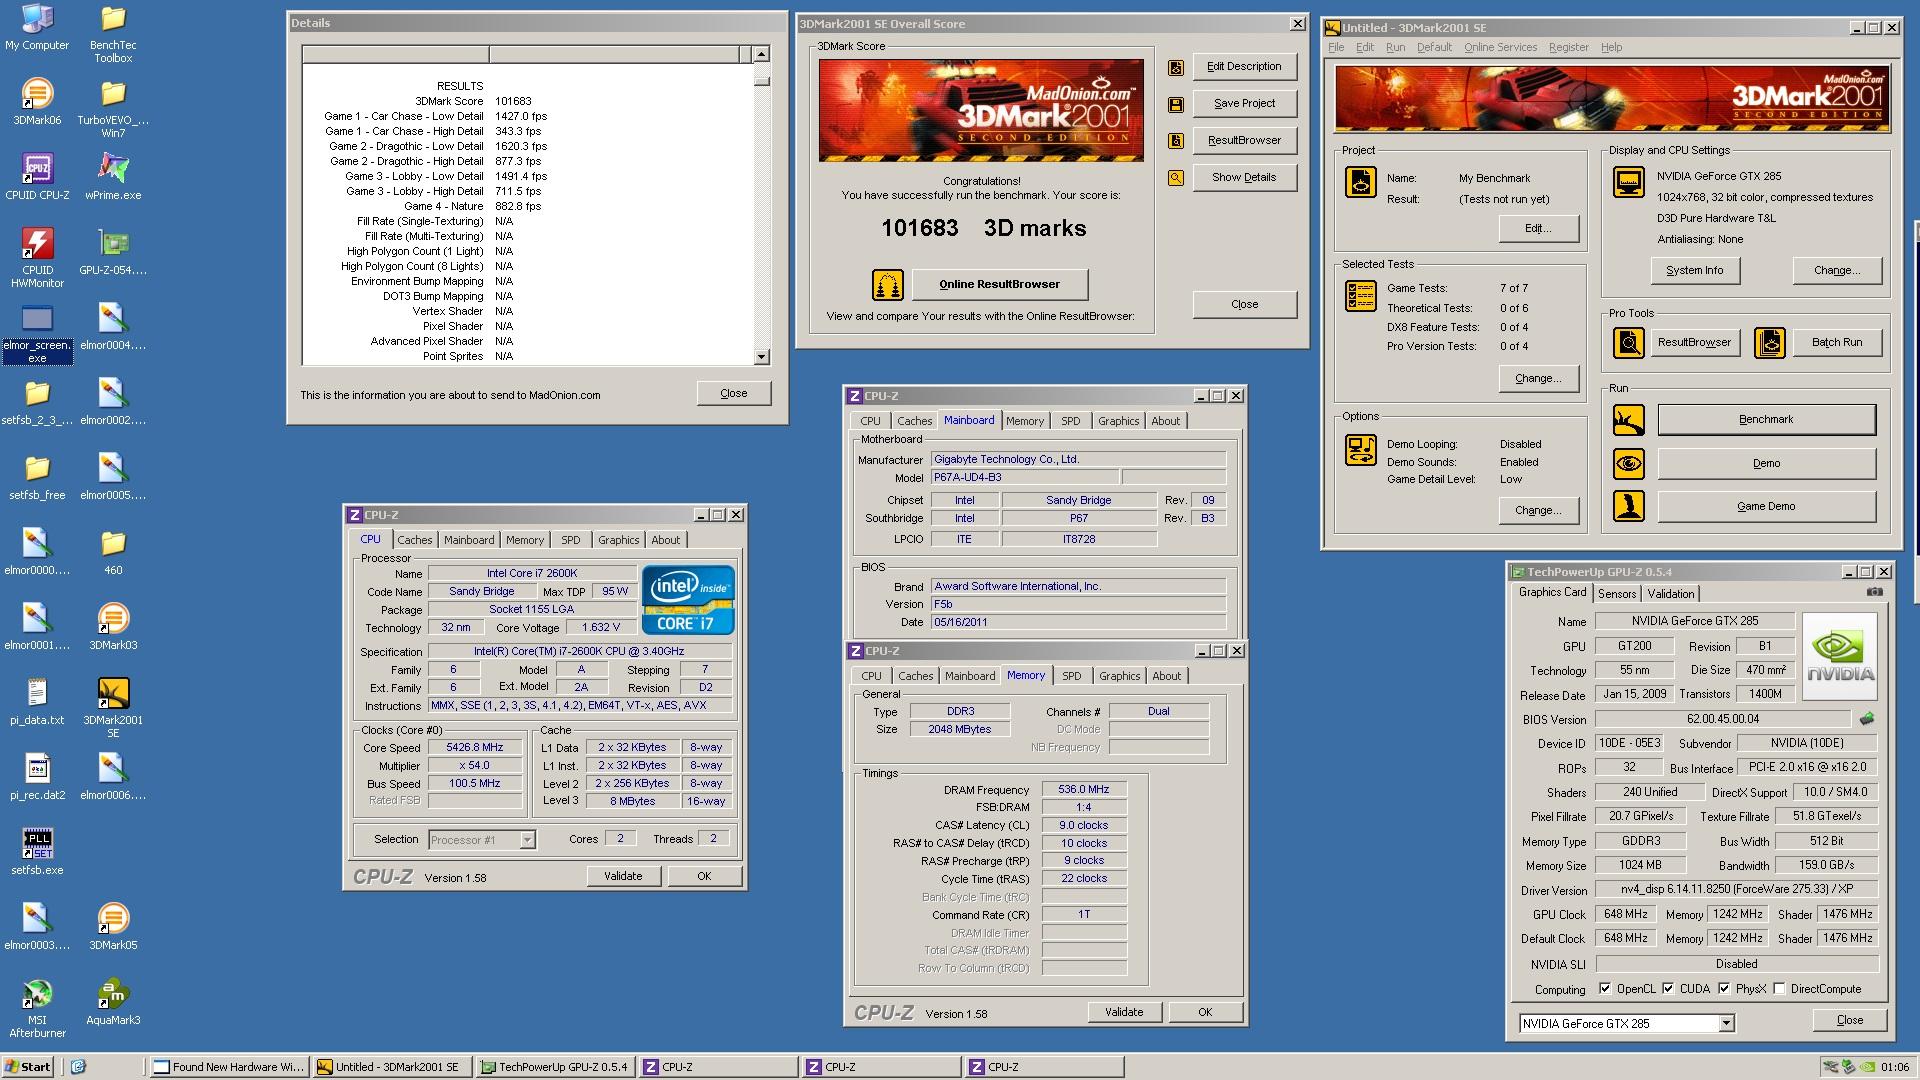Click Show Details magnifier icon
The width and height of the screenshot is (1920, 1080).
[1176, 178]
